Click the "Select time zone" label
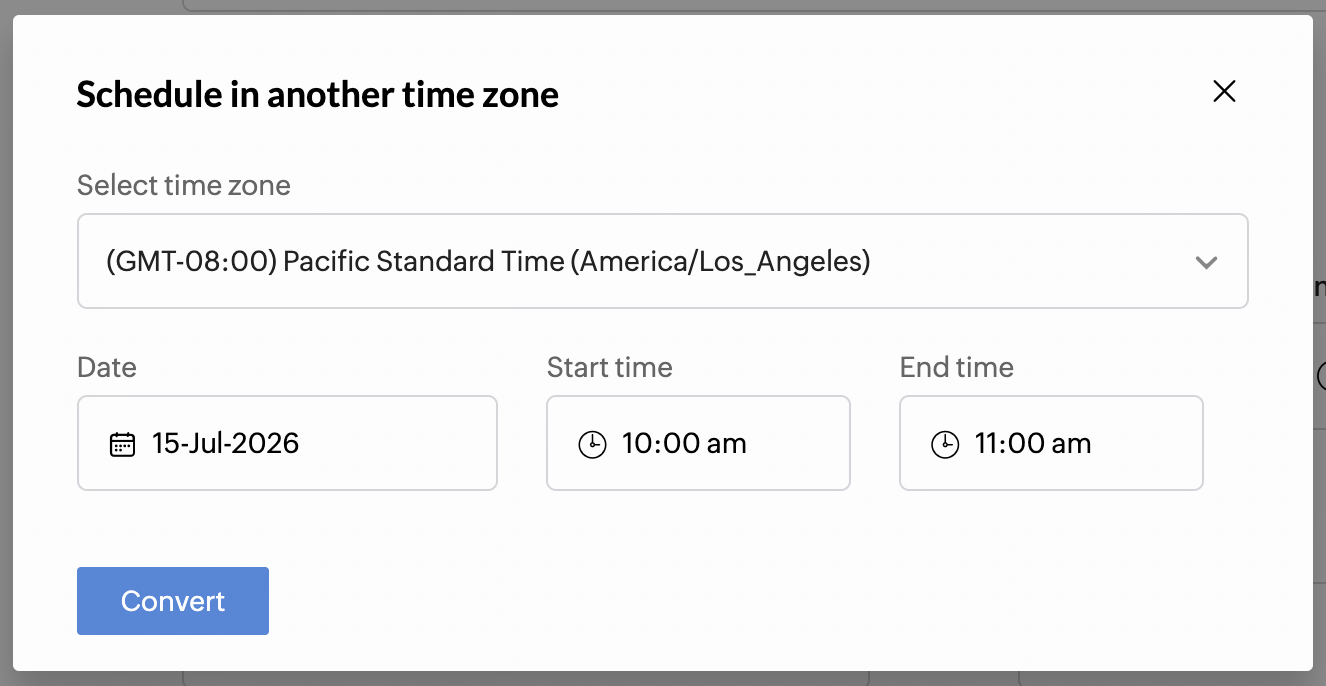1326x686 pixels. click(184, 185)
